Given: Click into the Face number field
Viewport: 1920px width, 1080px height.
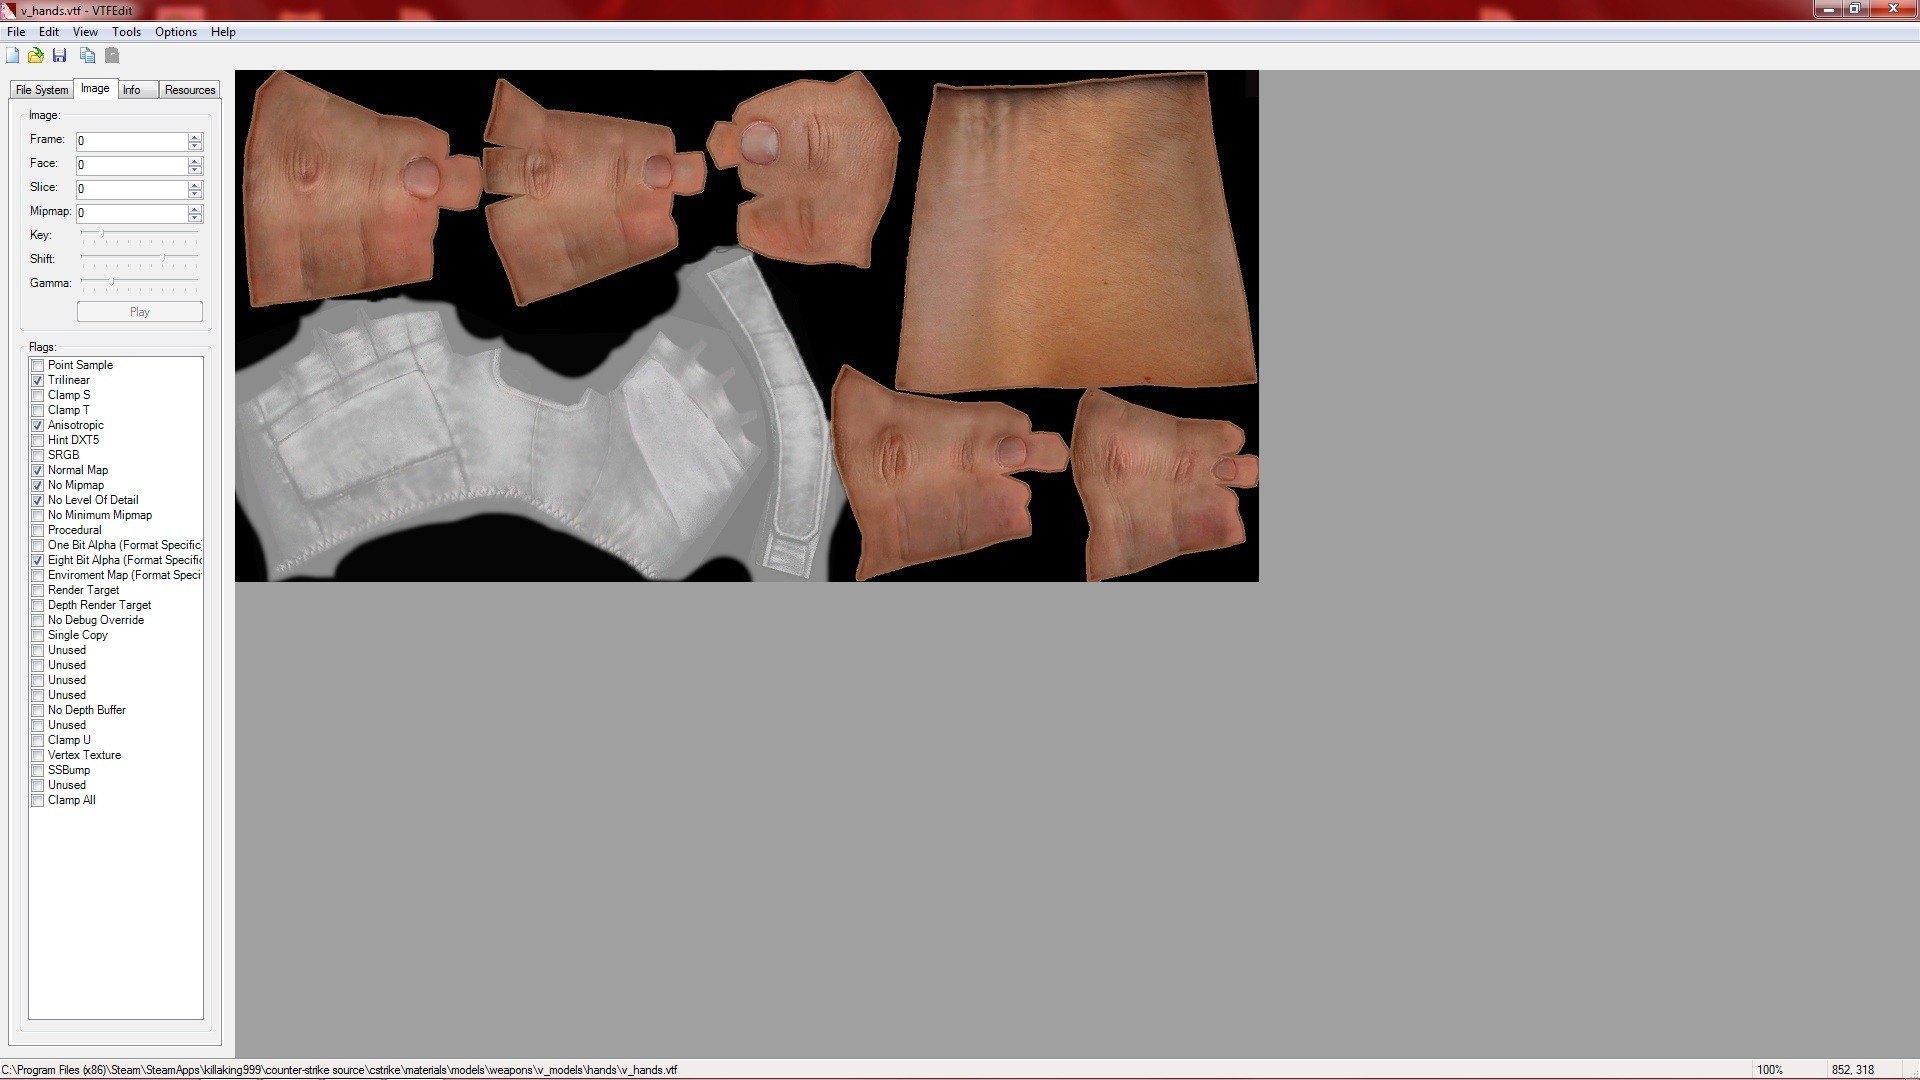Looking at the screenshot, I should pyautogui.click(x=131, y=165).
